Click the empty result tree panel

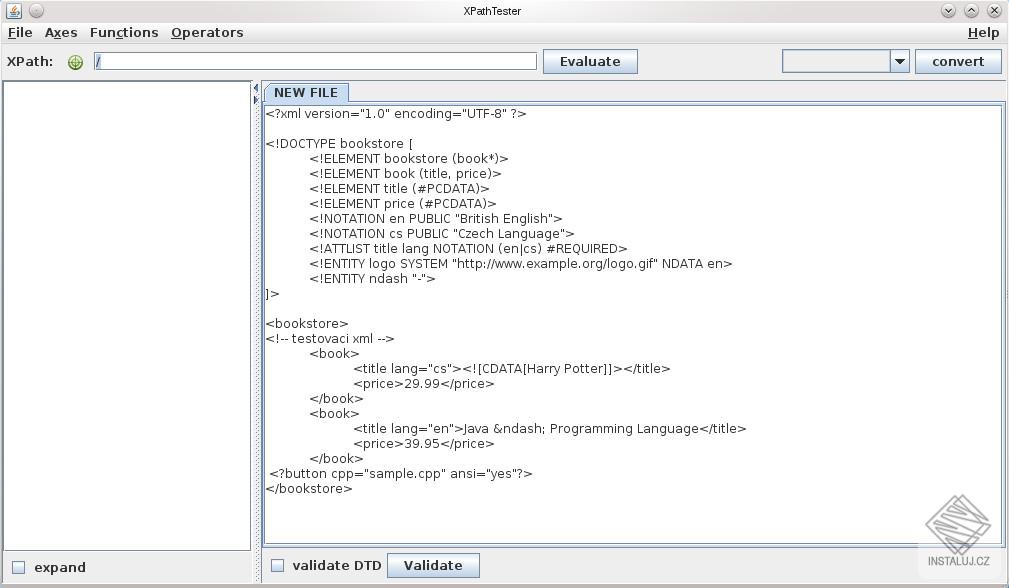click(x=127, y=315)
